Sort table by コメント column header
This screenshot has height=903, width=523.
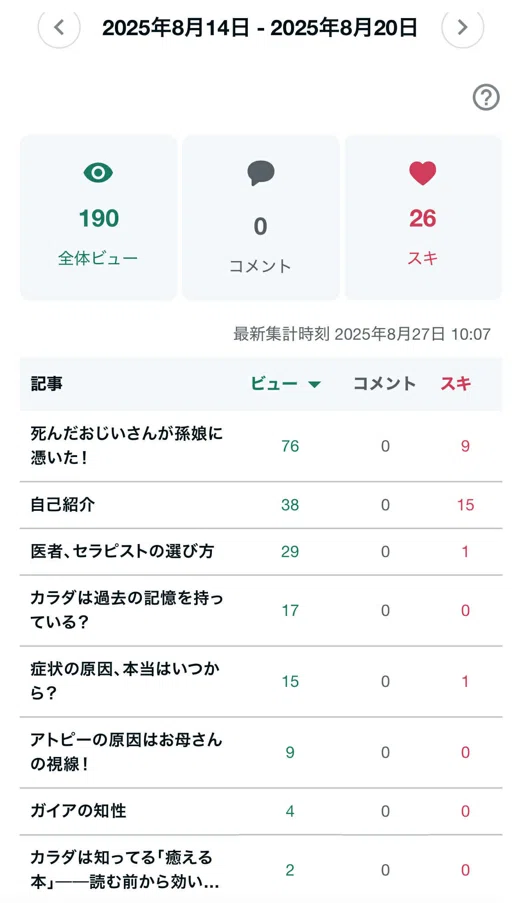tap(384, 384)
